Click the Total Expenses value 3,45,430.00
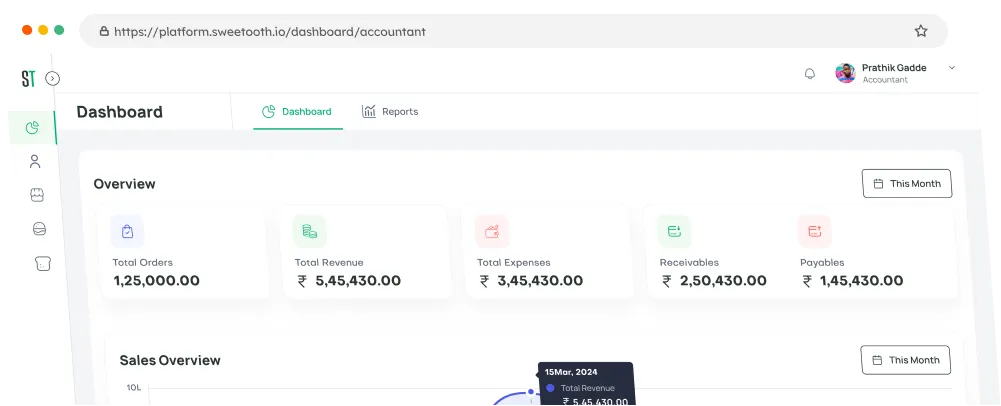Screen dimensions: 1001x406 pos(540,280)
